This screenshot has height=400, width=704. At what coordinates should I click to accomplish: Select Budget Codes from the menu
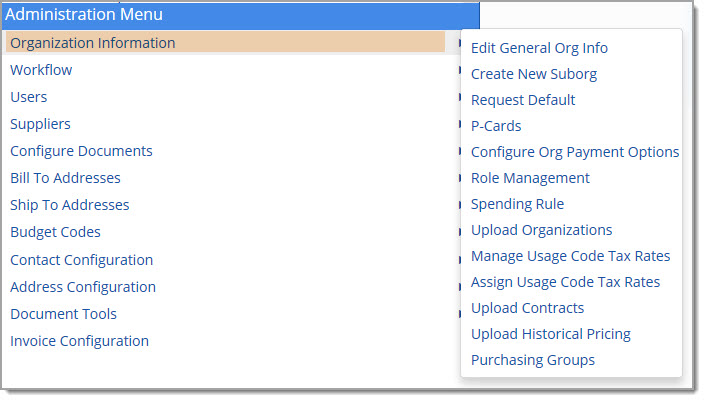pos(55,232)
